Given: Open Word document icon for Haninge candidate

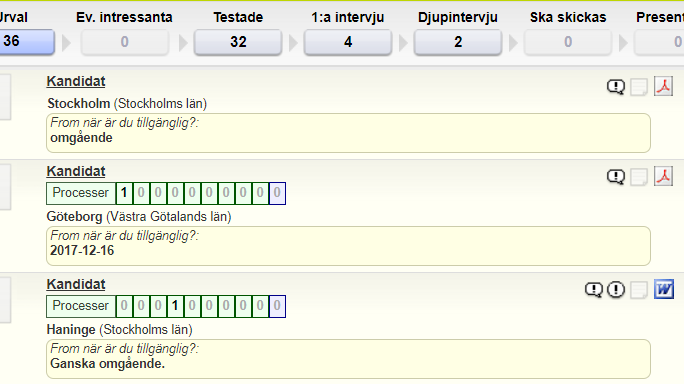Looking at the screenshot, I should [x=664, y=289].
